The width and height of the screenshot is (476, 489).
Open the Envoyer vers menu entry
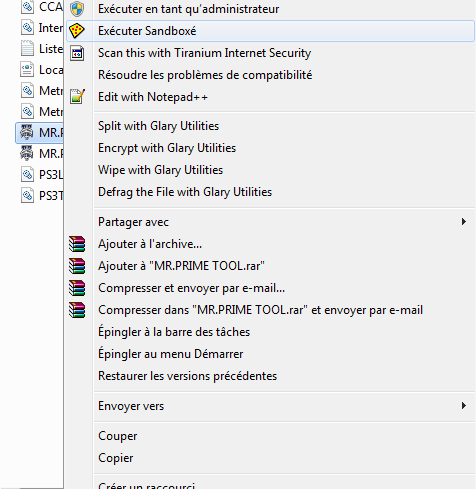tap(131, 406)
